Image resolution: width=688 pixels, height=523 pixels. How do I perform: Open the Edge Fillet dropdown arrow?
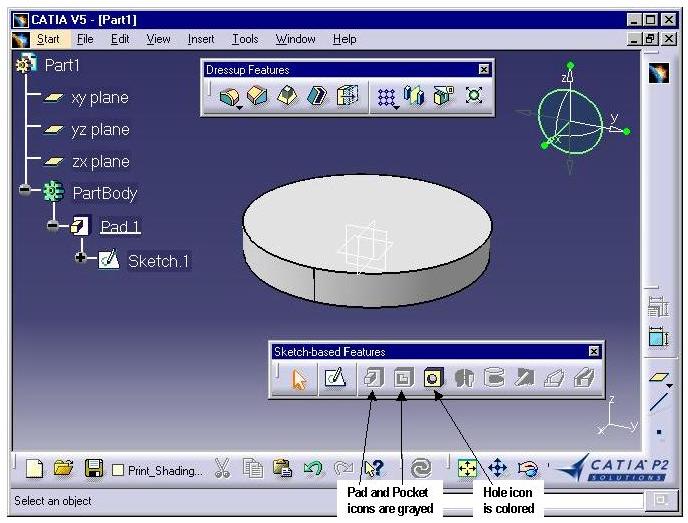240,107
